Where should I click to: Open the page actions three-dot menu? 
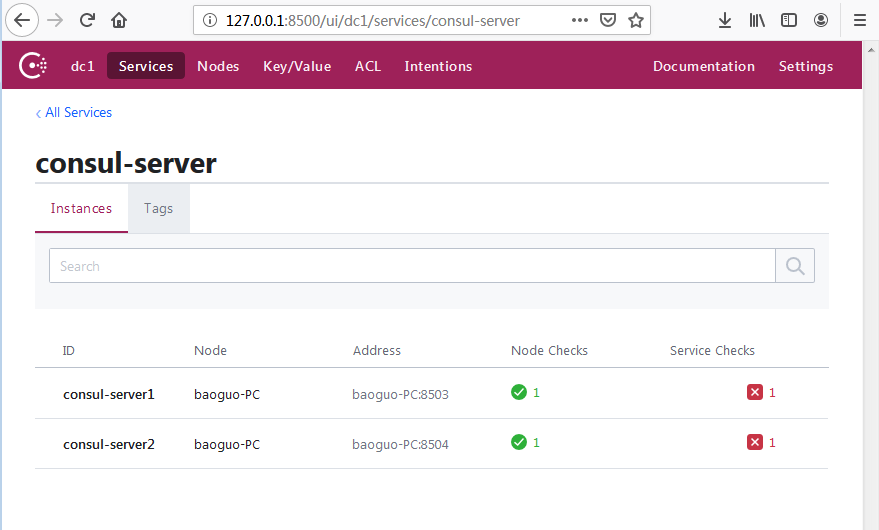click(x=580, y=20)
